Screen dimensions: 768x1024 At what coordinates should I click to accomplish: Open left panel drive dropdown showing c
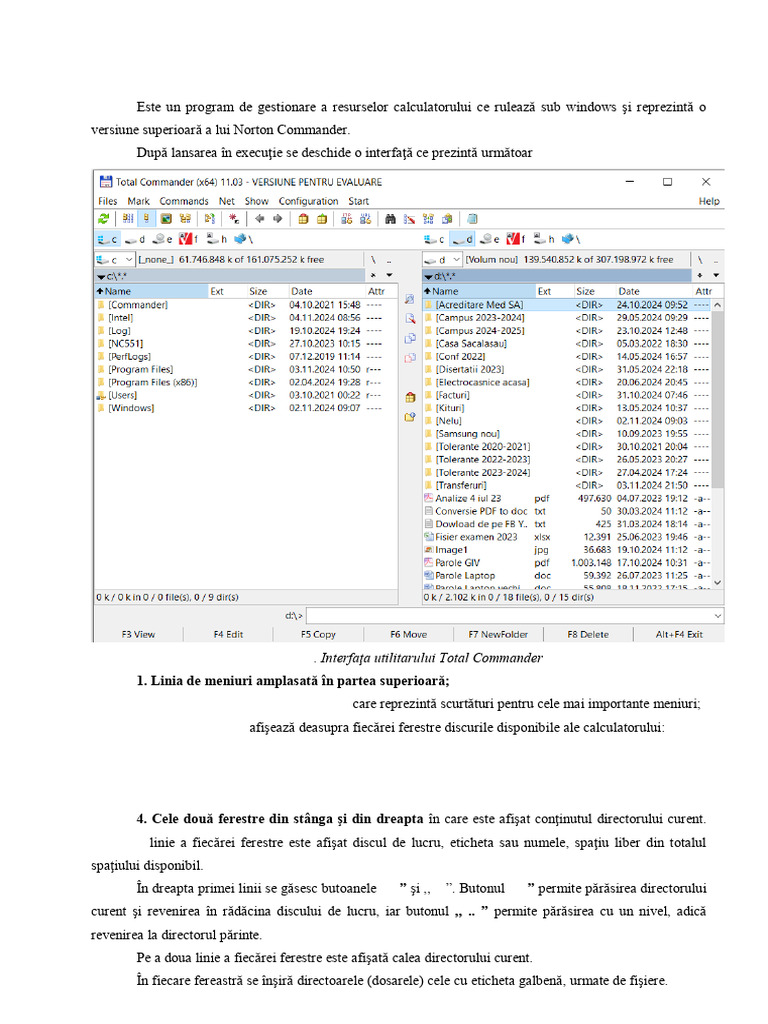tap(115, 260)
